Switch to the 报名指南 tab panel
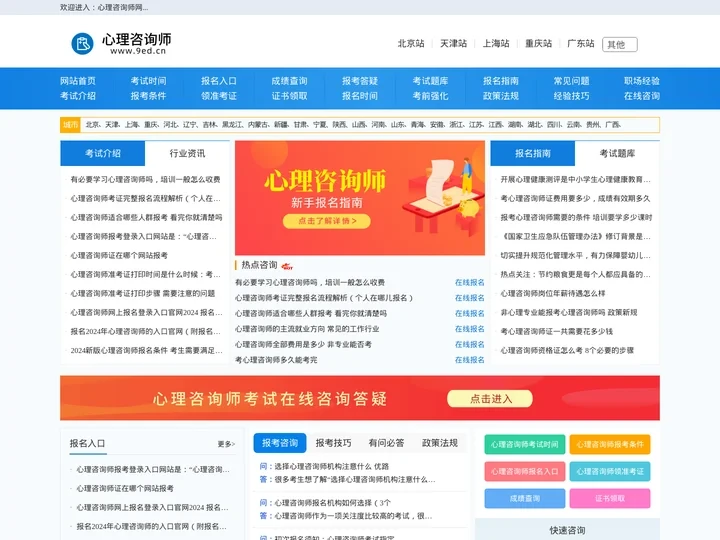This screenshot has width=720, height=540. (x=533, y=153)
